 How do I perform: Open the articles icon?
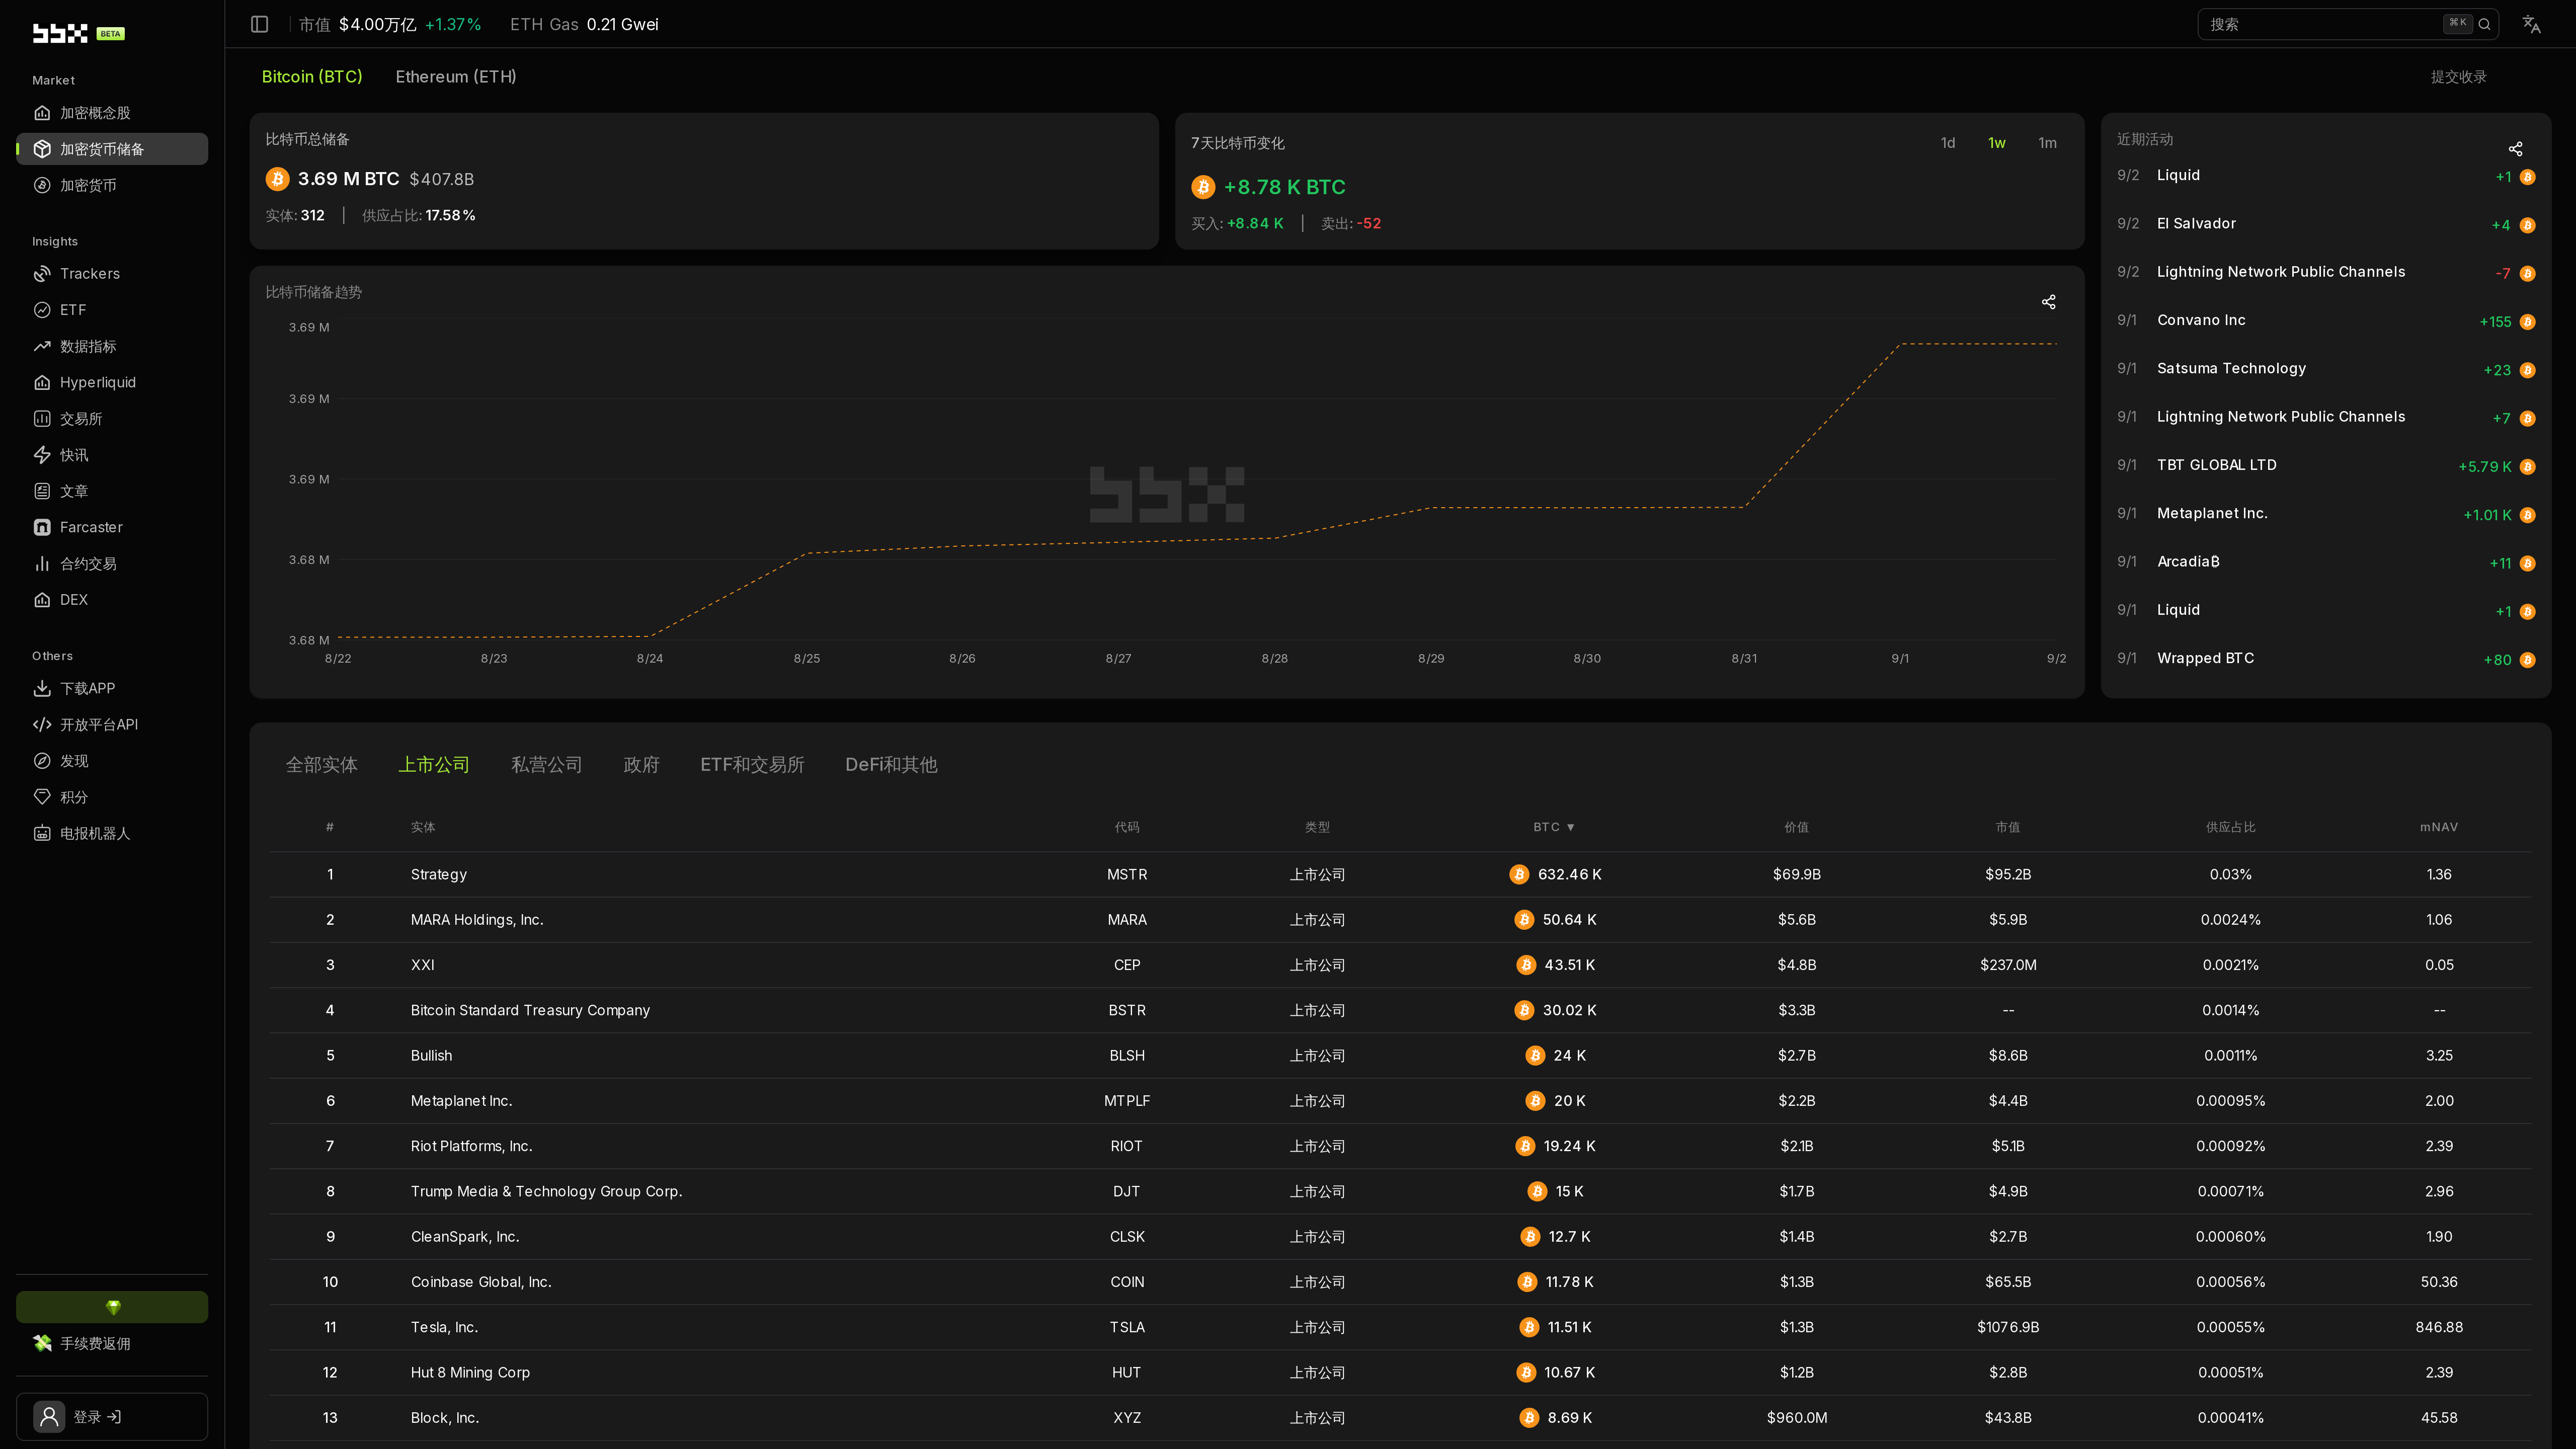click(x=42, y=491)
